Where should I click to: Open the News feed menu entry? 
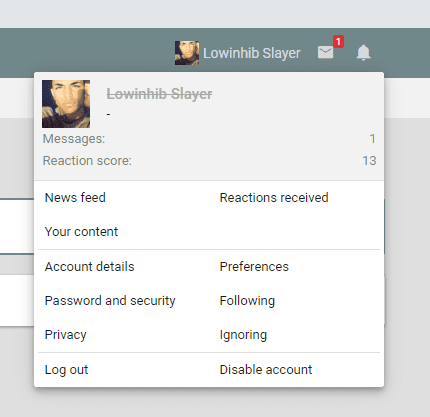click(75, 197)
